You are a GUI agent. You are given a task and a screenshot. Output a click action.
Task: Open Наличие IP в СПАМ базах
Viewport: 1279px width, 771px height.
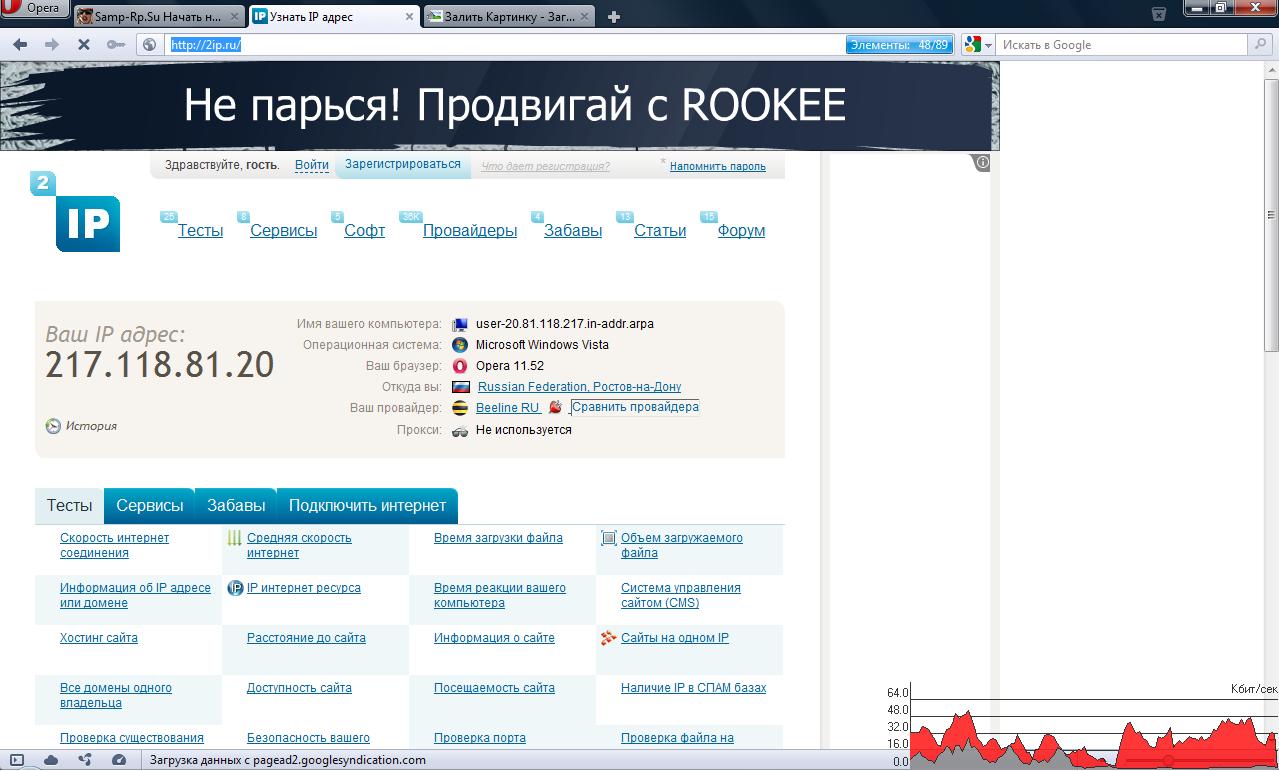[693, 688]
